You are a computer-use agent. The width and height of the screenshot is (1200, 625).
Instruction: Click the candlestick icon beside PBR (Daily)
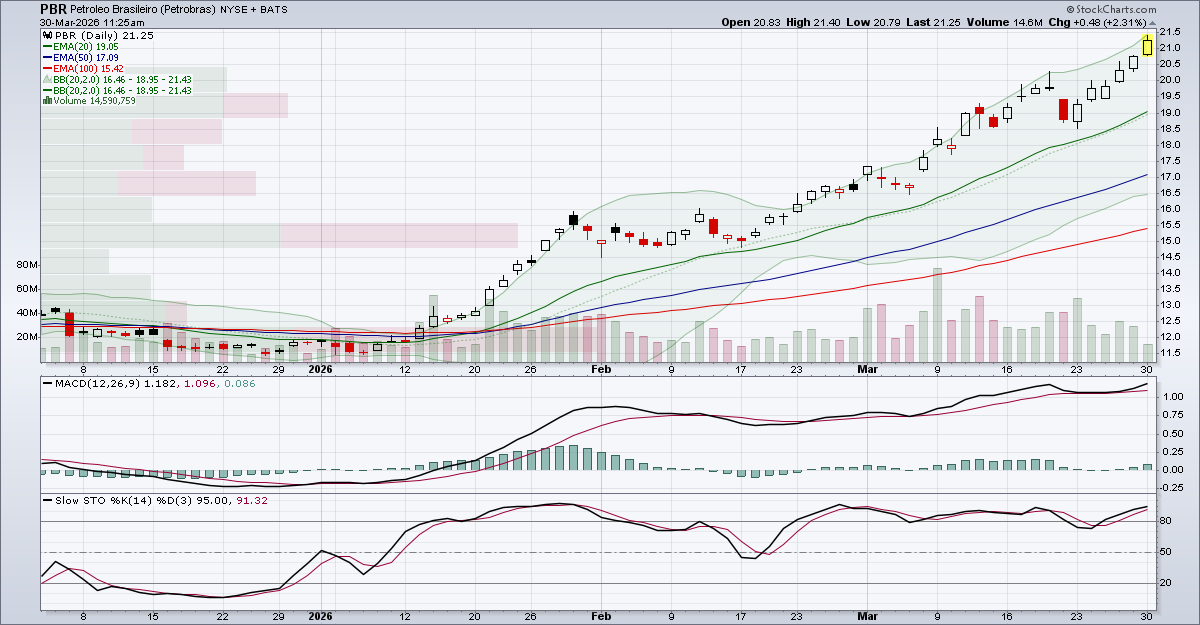(x=47, y=36)
